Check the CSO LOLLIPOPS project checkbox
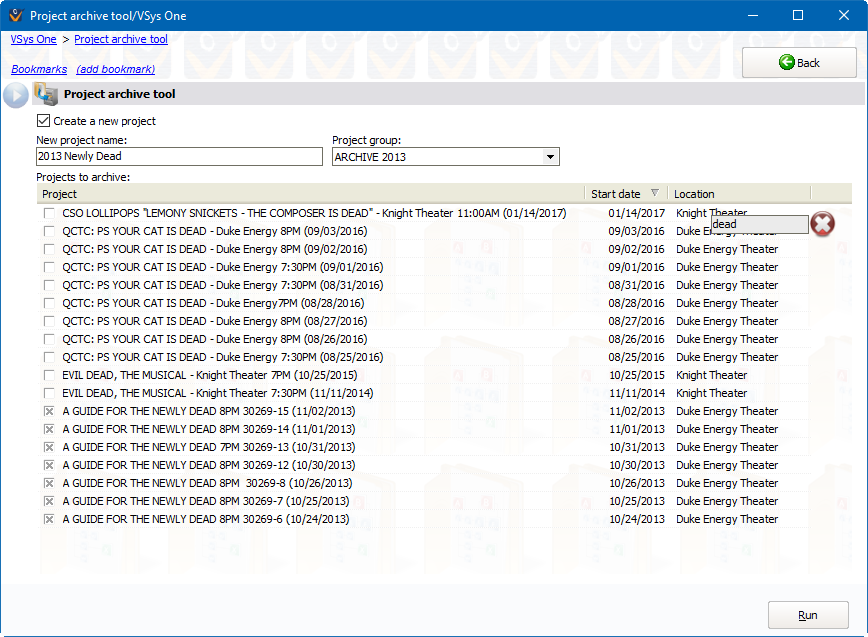Image resolution: width=868 pixels, height=637 pixels. (49, 213)
